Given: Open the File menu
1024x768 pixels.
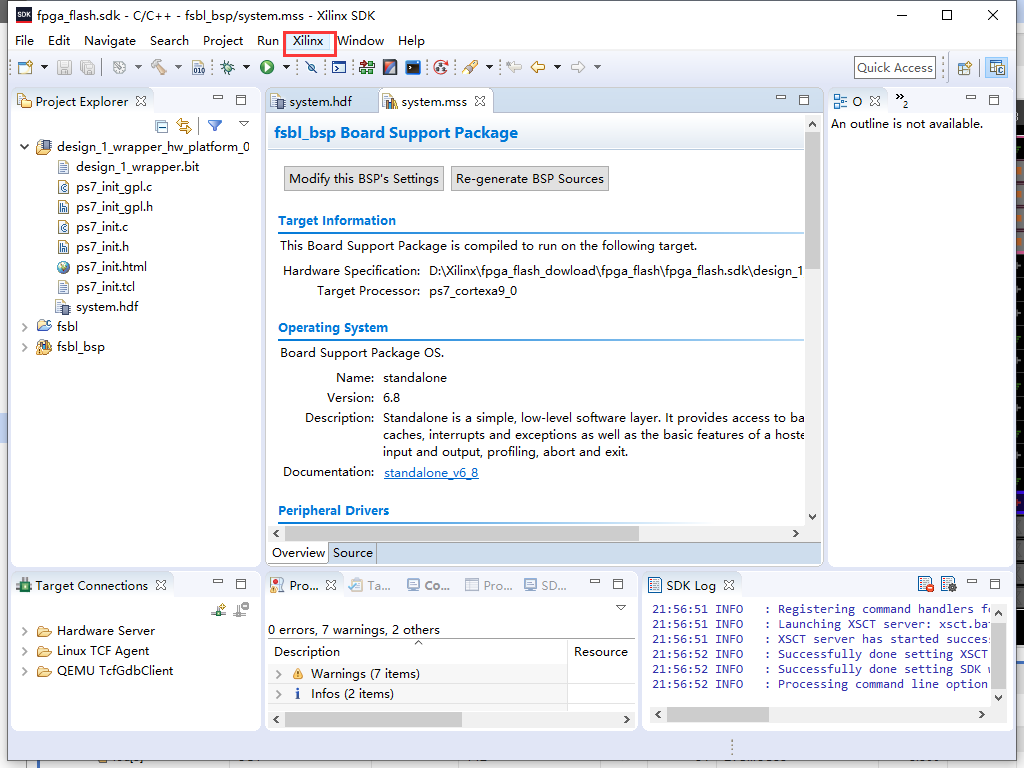Looking at the screenshot, I should 24,40.
